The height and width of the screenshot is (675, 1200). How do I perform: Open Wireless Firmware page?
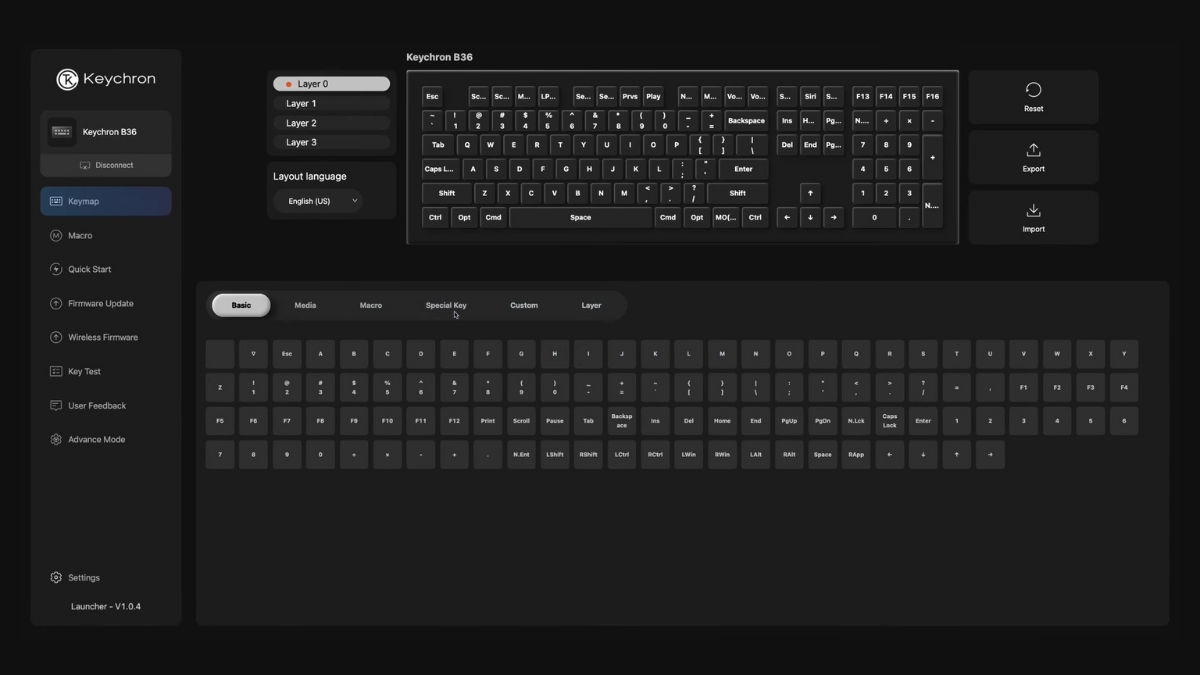tap(105, 337)
